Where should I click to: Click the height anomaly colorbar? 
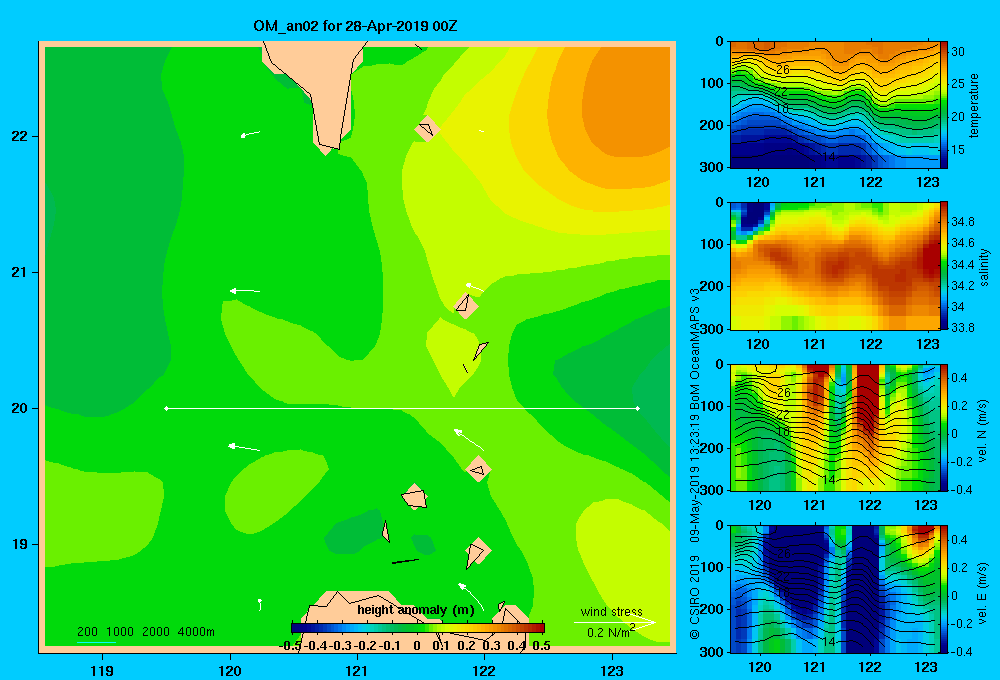418,628
